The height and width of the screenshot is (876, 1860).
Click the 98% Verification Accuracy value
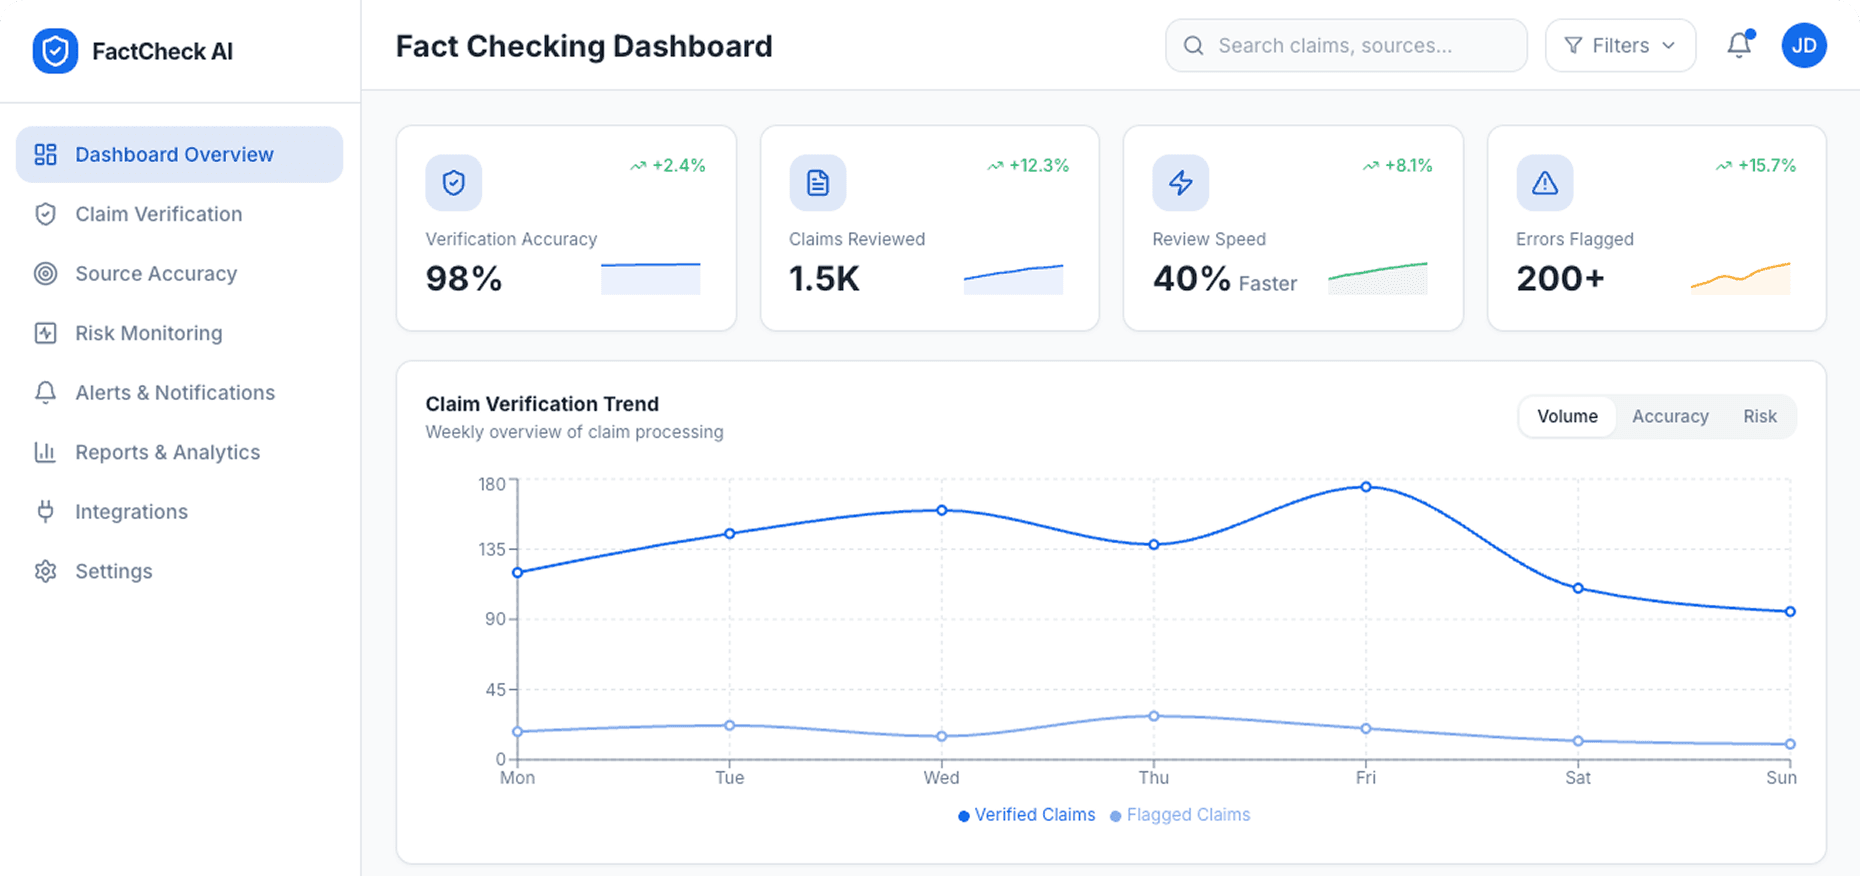[x=464, y=279]
